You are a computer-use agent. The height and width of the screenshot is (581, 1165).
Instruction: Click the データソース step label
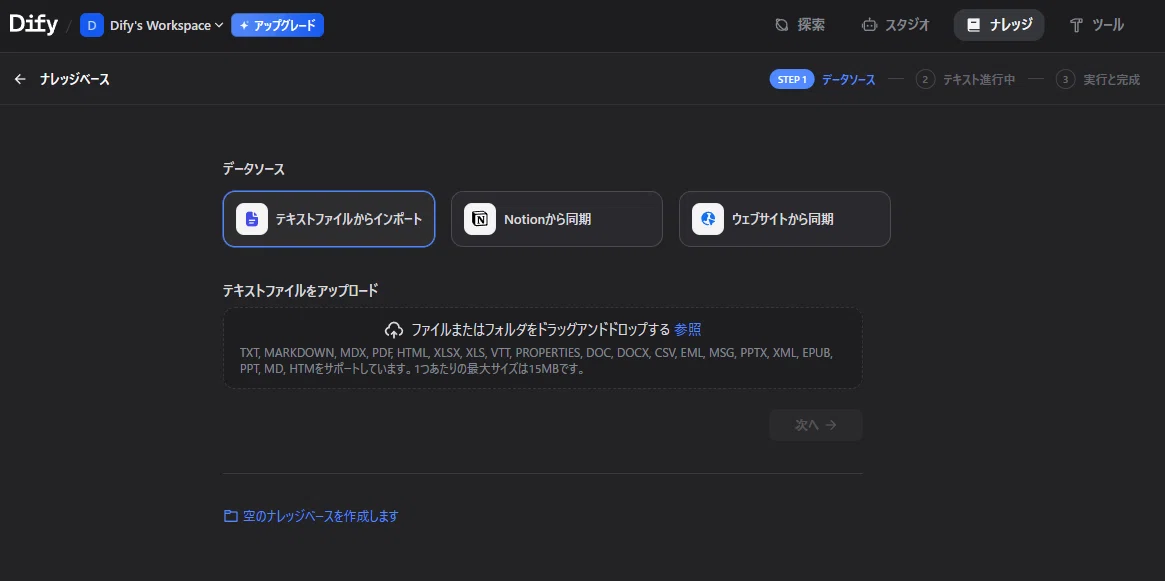tap(848, 79)
